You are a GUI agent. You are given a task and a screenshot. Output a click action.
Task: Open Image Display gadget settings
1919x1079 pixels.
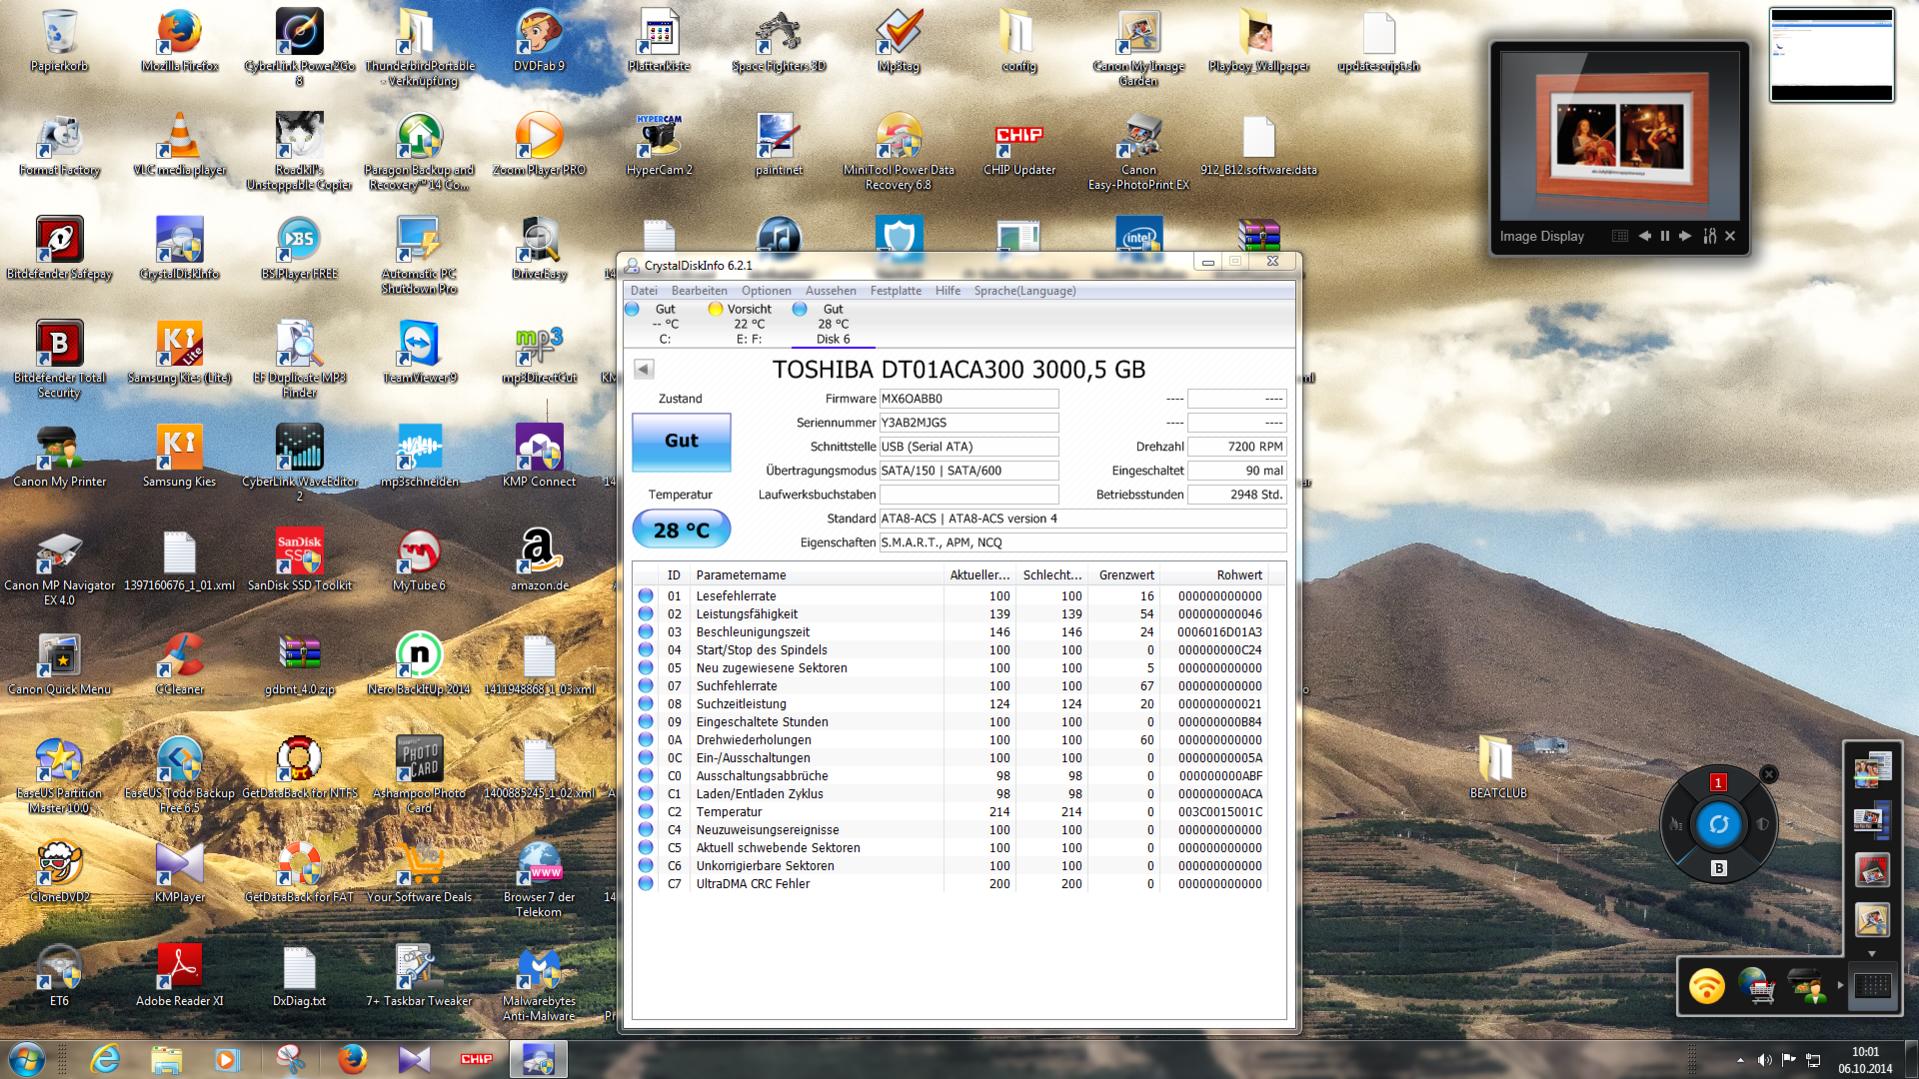tap(1709, 236)
